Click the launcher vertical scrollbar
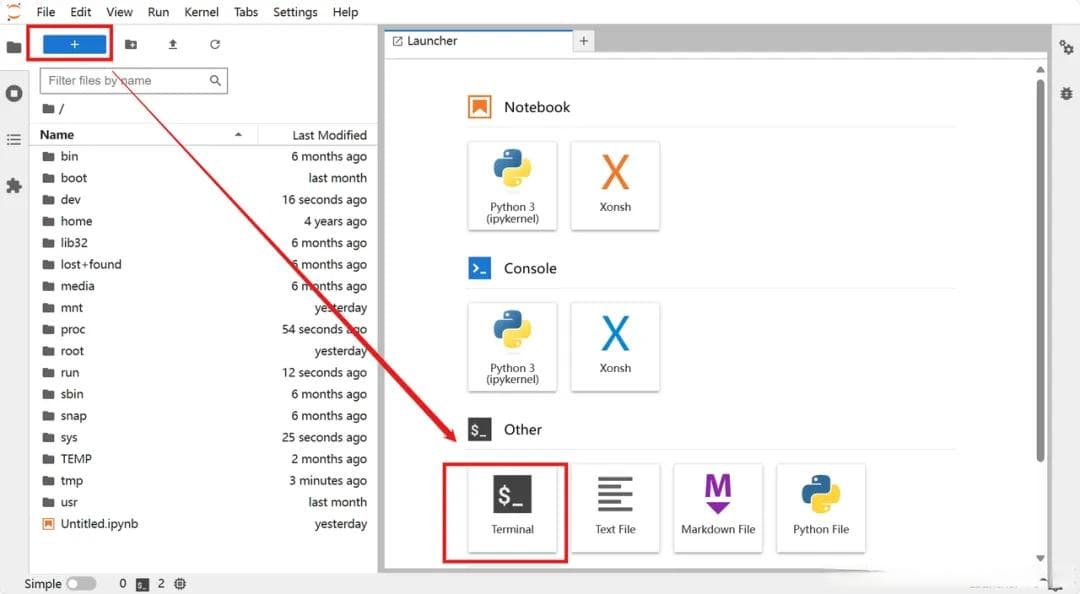 [x=1040, y=271]
